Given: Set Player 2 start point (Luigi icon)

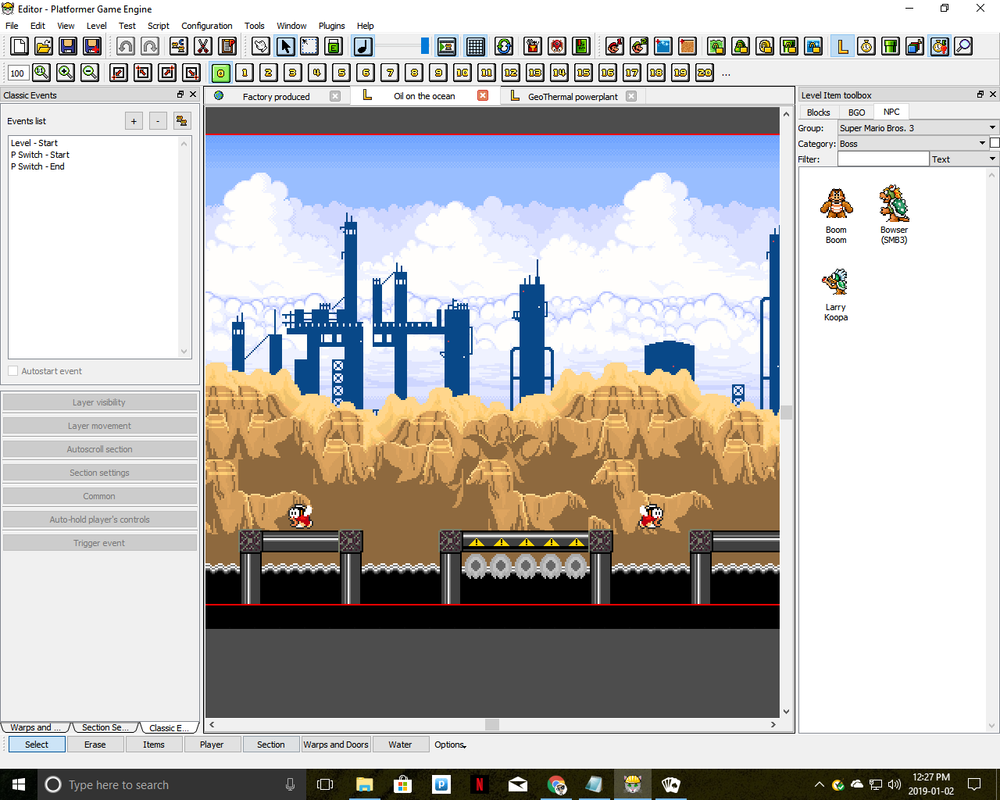Looking at the screenshot, I should coord(639,46).
